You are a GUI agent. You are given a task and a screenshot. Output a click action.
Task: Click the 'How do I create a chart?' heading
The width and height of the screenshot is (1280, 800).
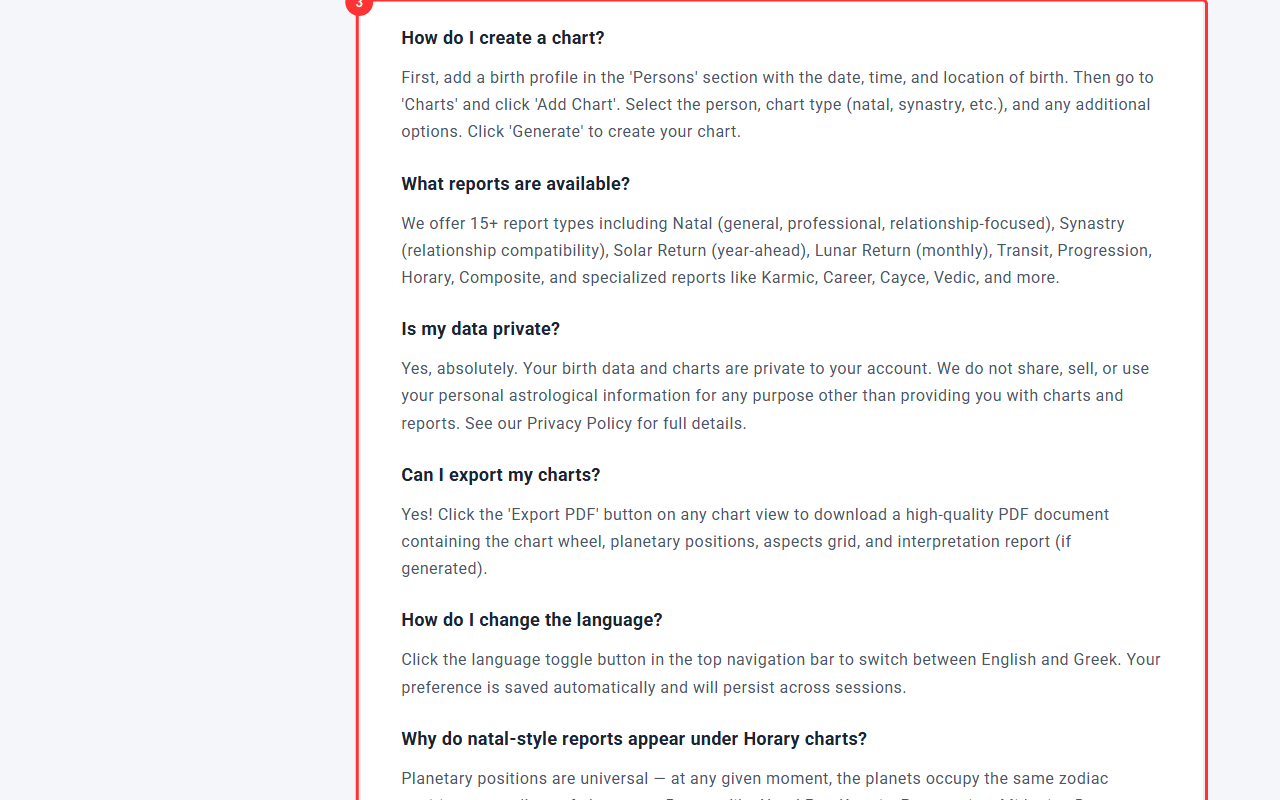503,38
